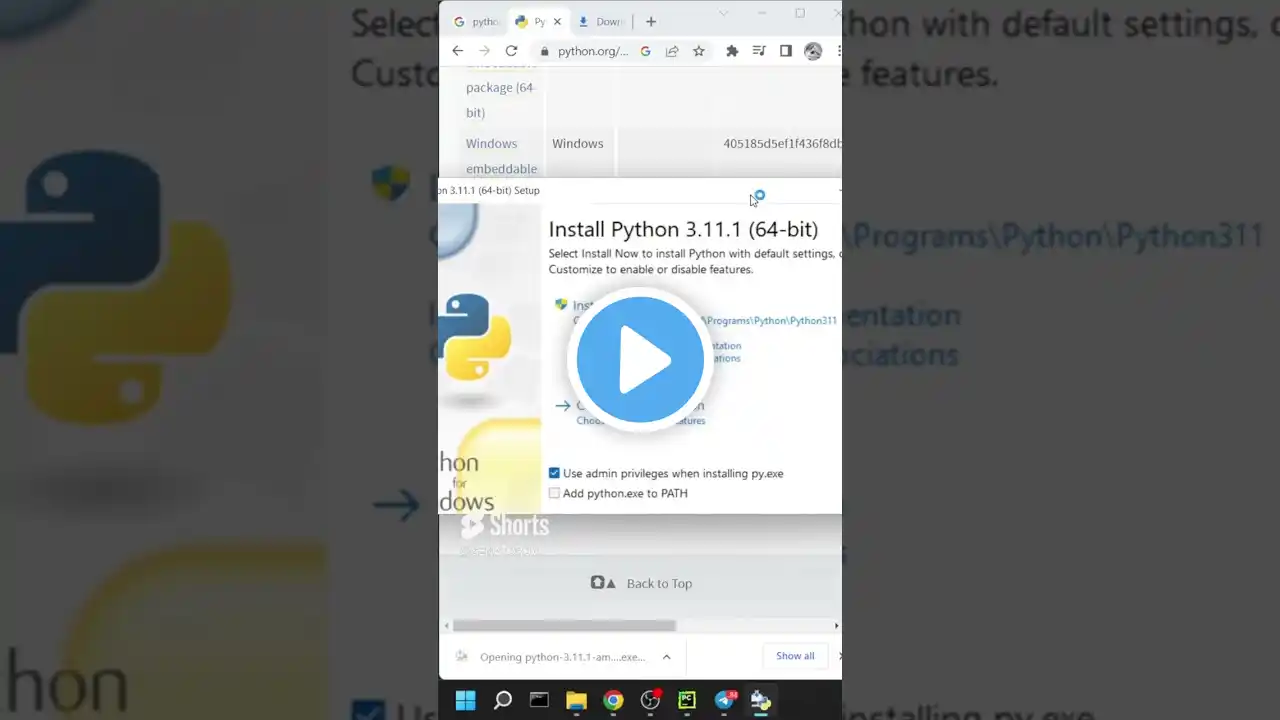This screenshot has height=720, width=1280.
Task: Share this page via address bar icon
Action: click(672, 51)
